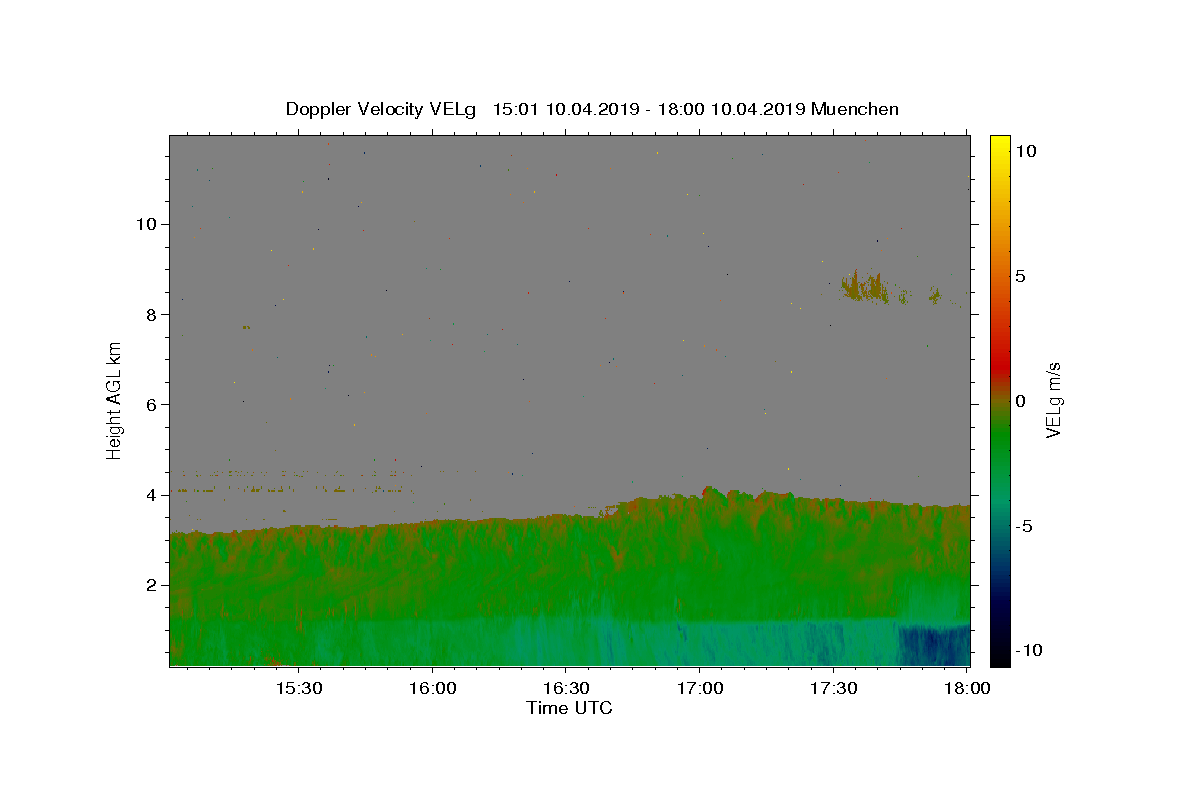Click the 16:30 time tick label
Screen dimensions: 1200x800
click(565, 689)
